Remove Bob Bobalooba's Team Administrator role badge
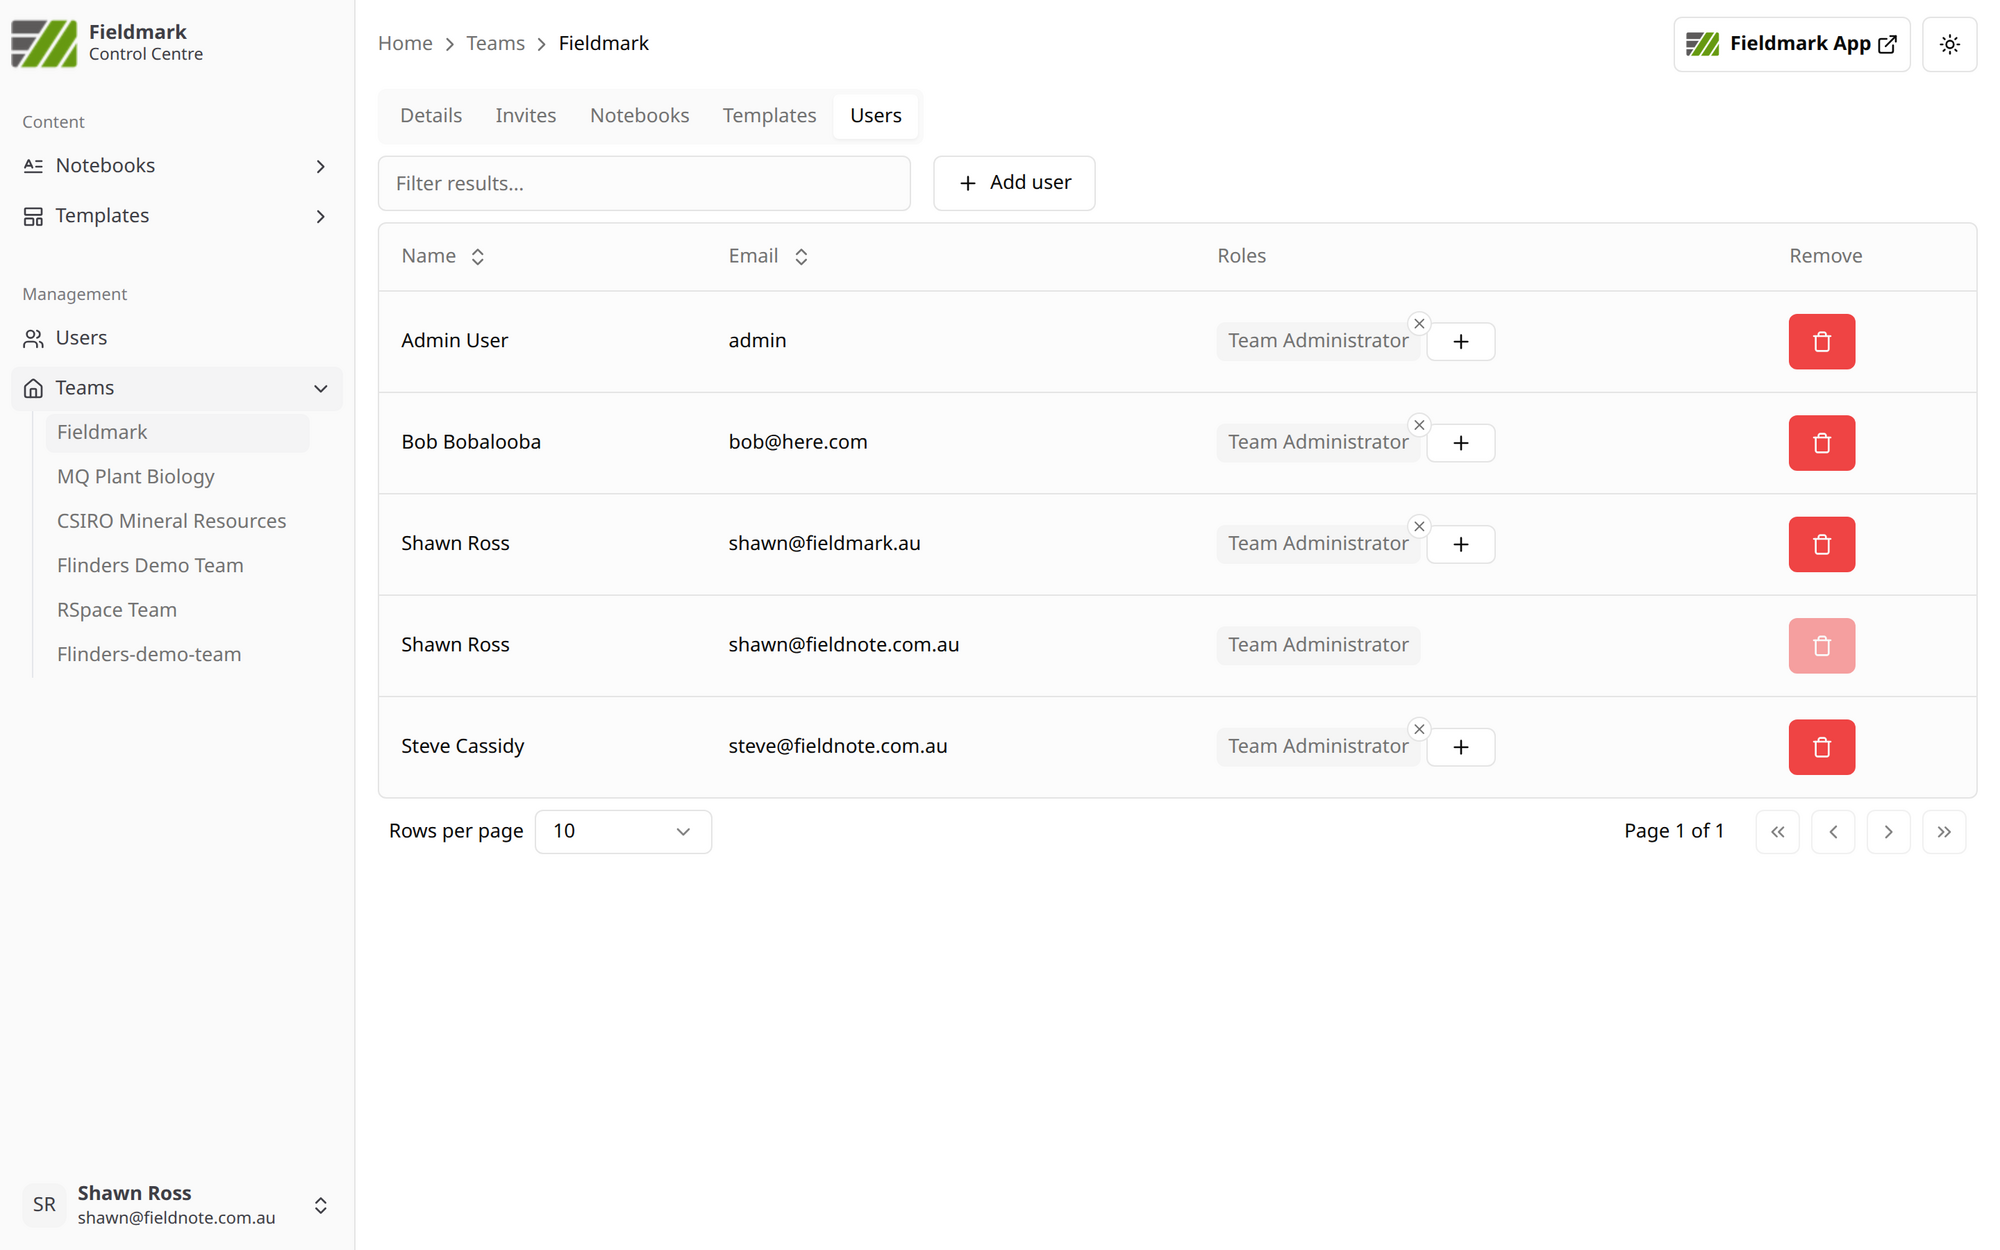Viewport: 2000px width, 1250px height. [x=1419, y=425]
